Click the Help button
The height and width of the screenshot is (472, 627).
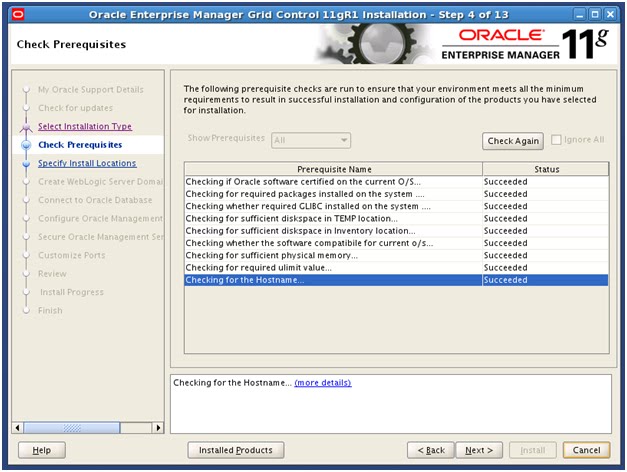coord(42,450)
